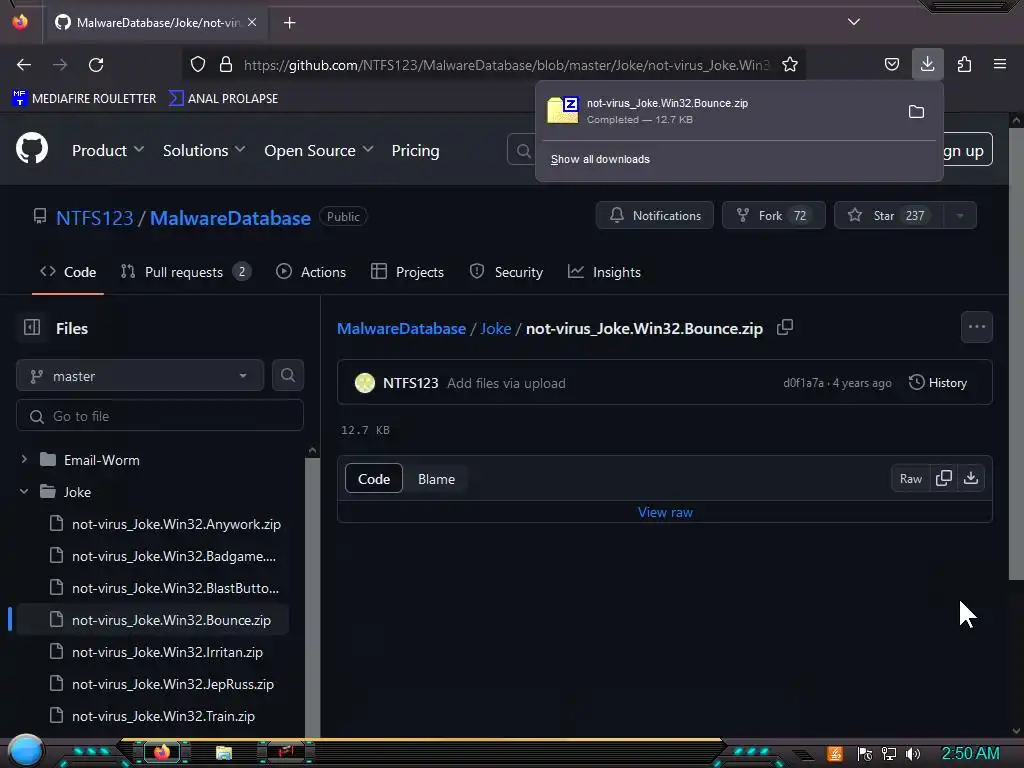Copy raw file contents icon
Image resolution: width=1024 pixels, height=768 pixels.
pos(944,478)
